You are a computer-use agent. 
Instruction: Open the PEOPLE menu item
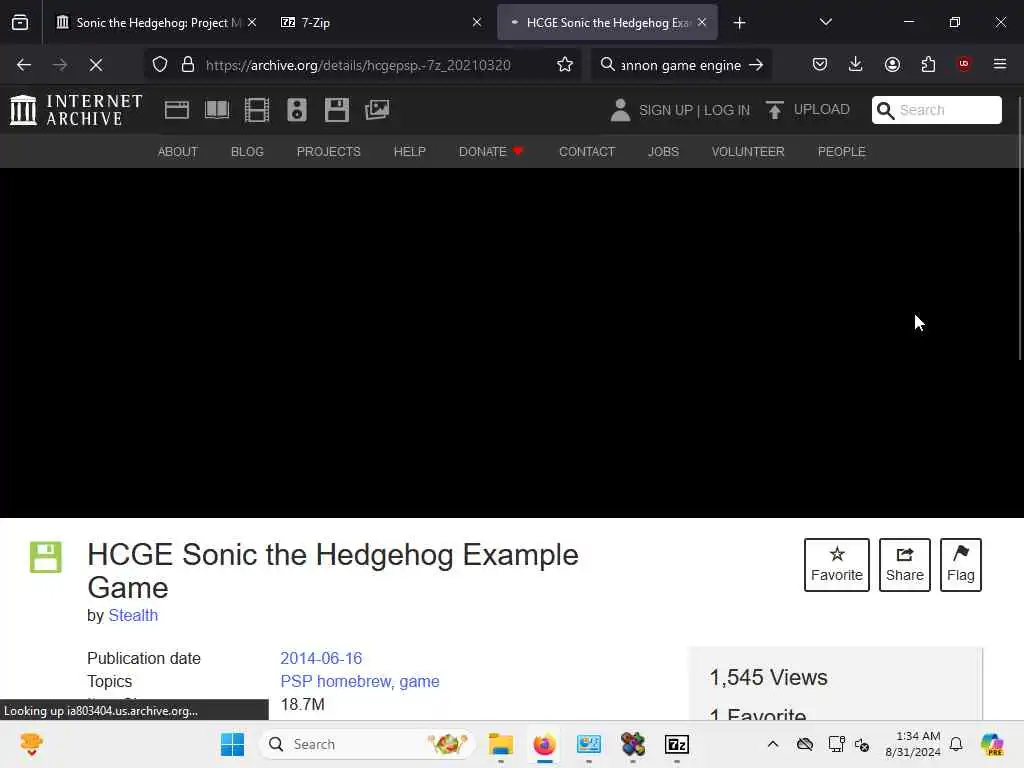pos(842,152)
